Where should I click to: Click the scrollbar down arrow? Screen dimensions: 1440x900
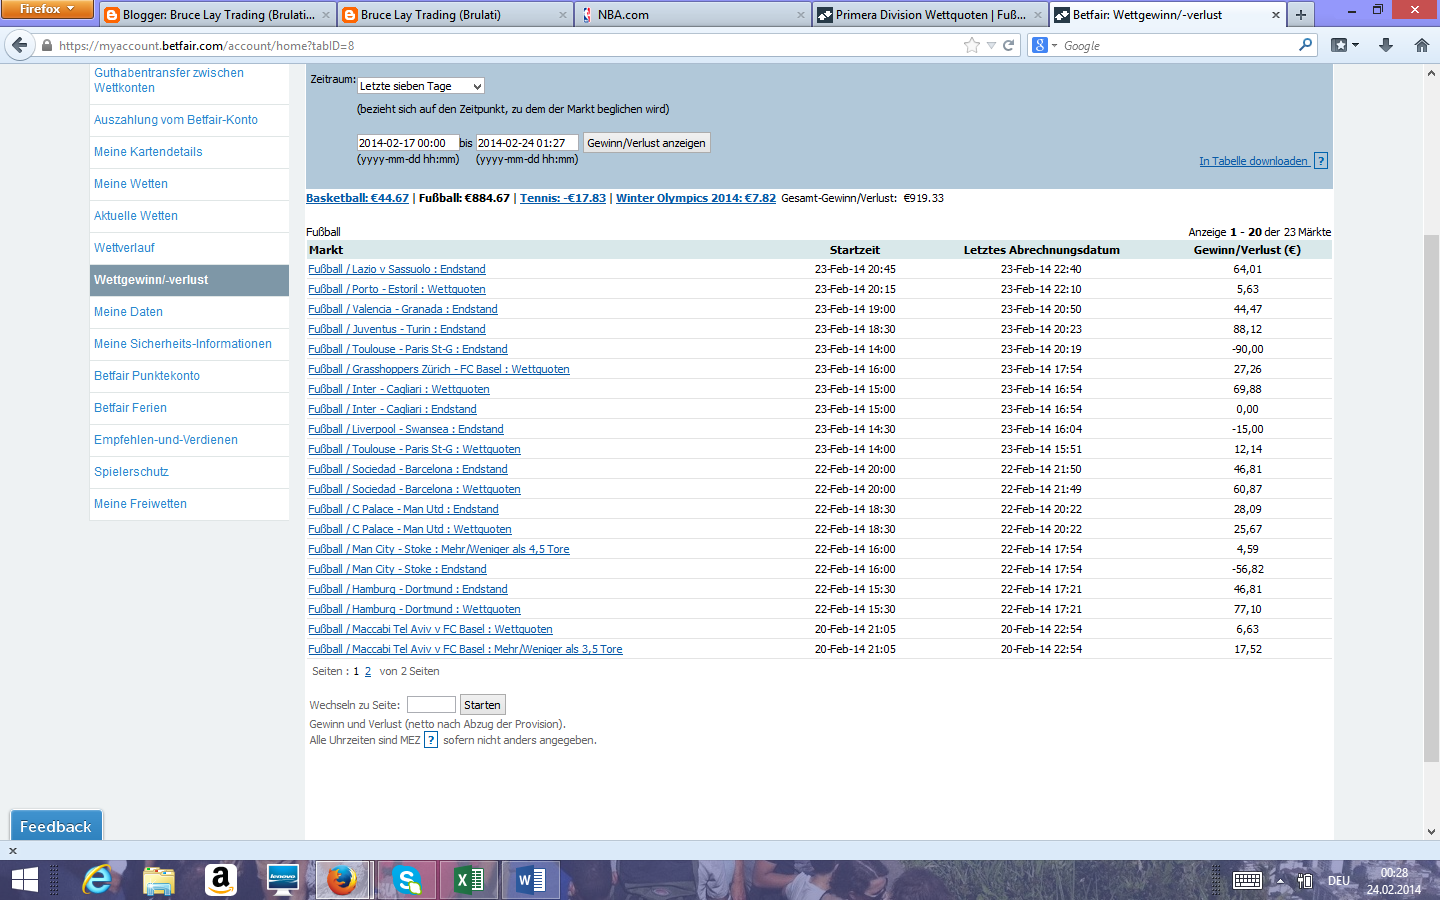click(x=1431, y=831)
